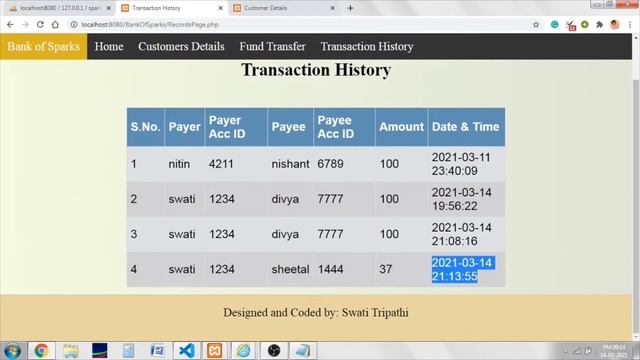This screenshot has height=360, width=640.
Task: Bookmark this page with the star icon
Action: click(536, 25)
